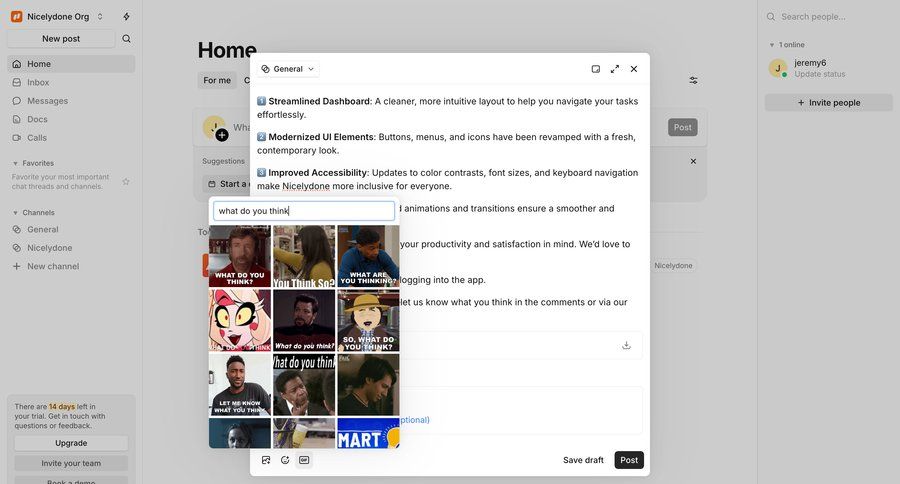The image size is (900, 484).
Task: Click the New post button
Action: tap(61, 38)
